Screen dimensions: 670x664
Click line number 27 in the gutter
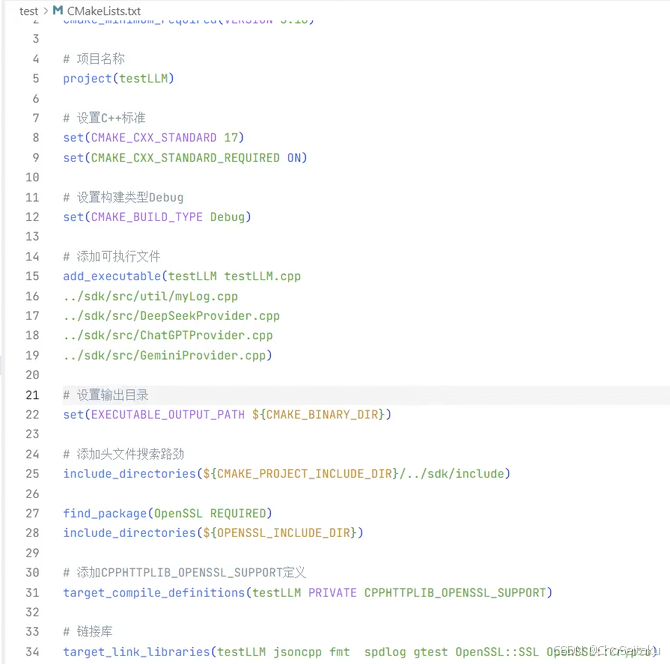coord(32,513)
